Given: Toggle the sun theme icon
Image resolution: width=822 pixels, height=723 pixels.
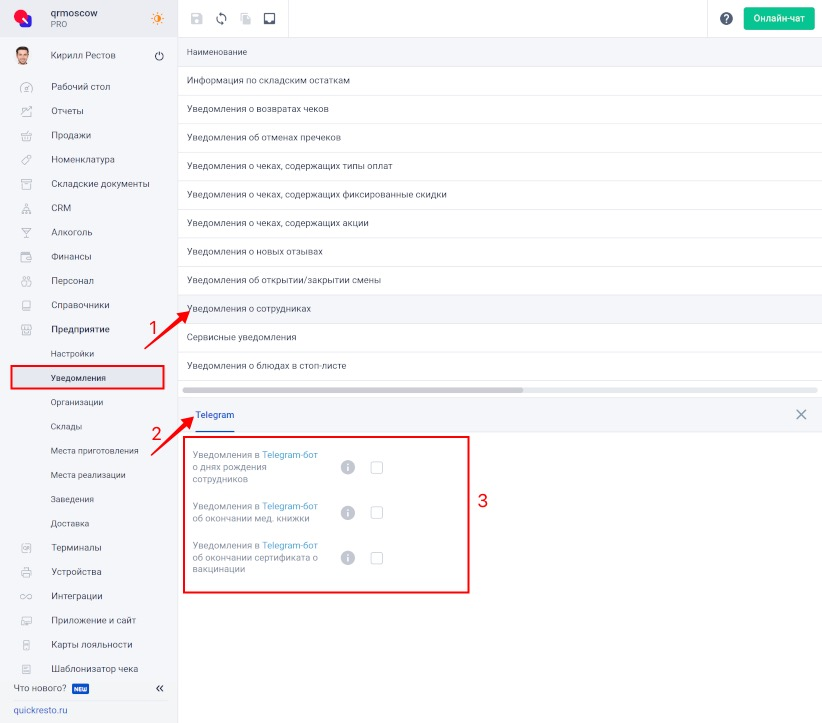Looking at the screenshot, I should tap(157, 18).
